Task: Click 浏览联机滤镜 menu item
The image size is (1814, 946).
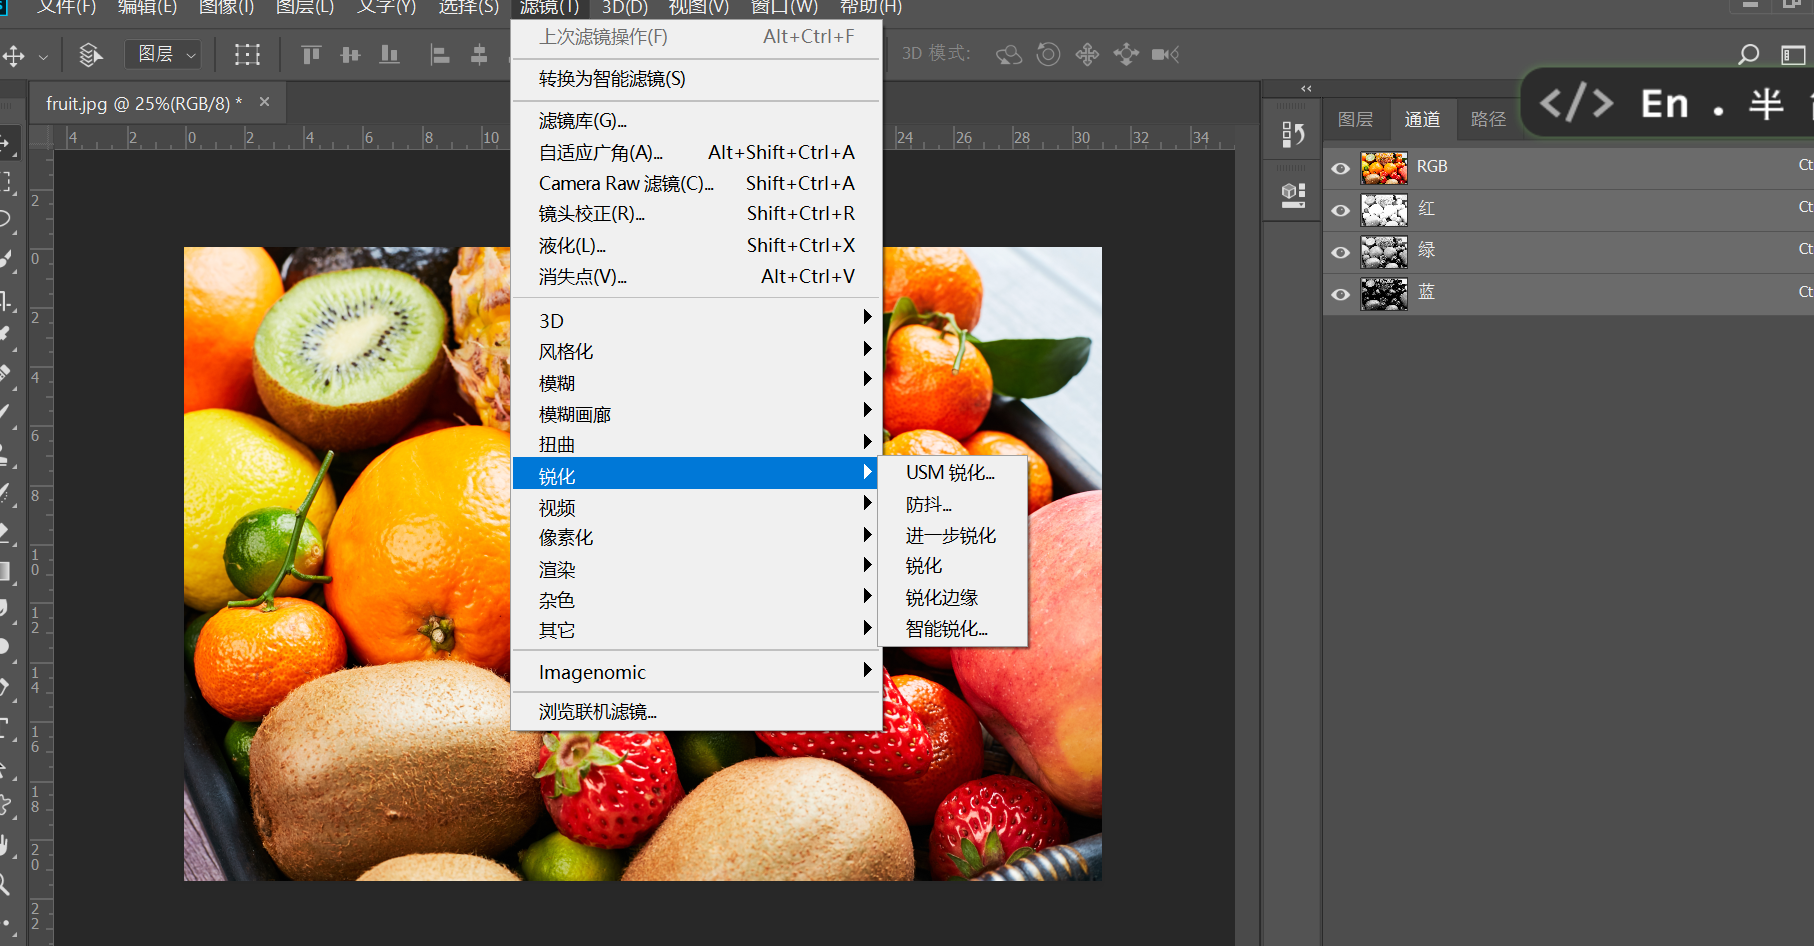Action: point(696,712)
